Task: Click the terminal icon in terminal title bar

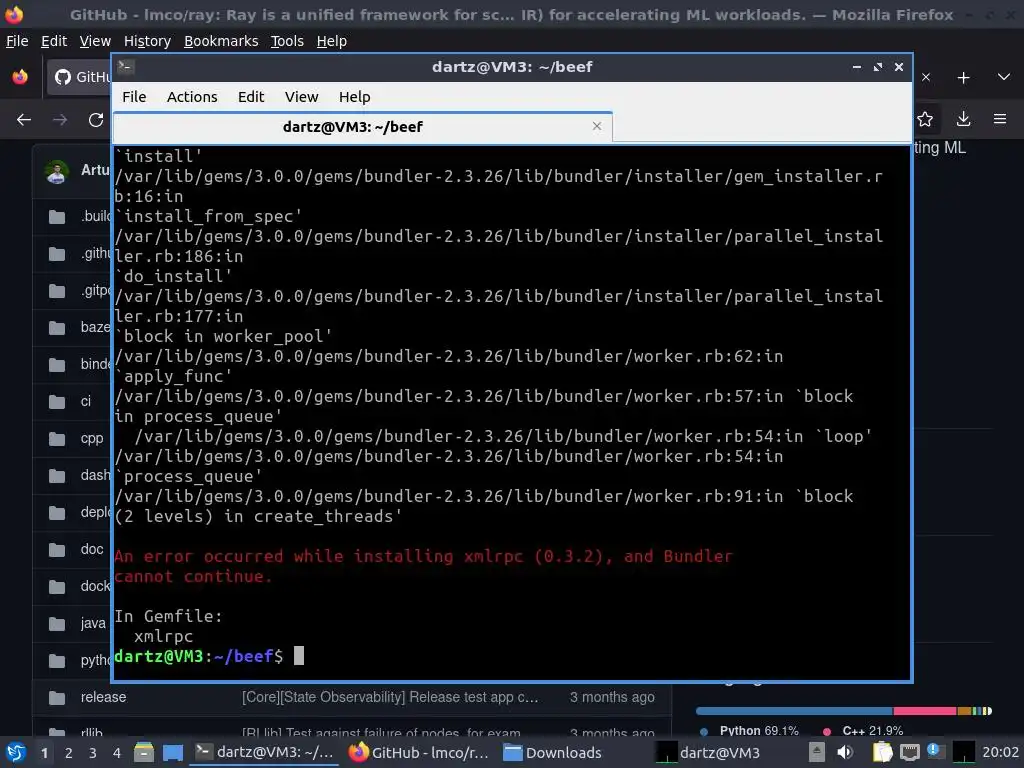Action: (126, 67)
